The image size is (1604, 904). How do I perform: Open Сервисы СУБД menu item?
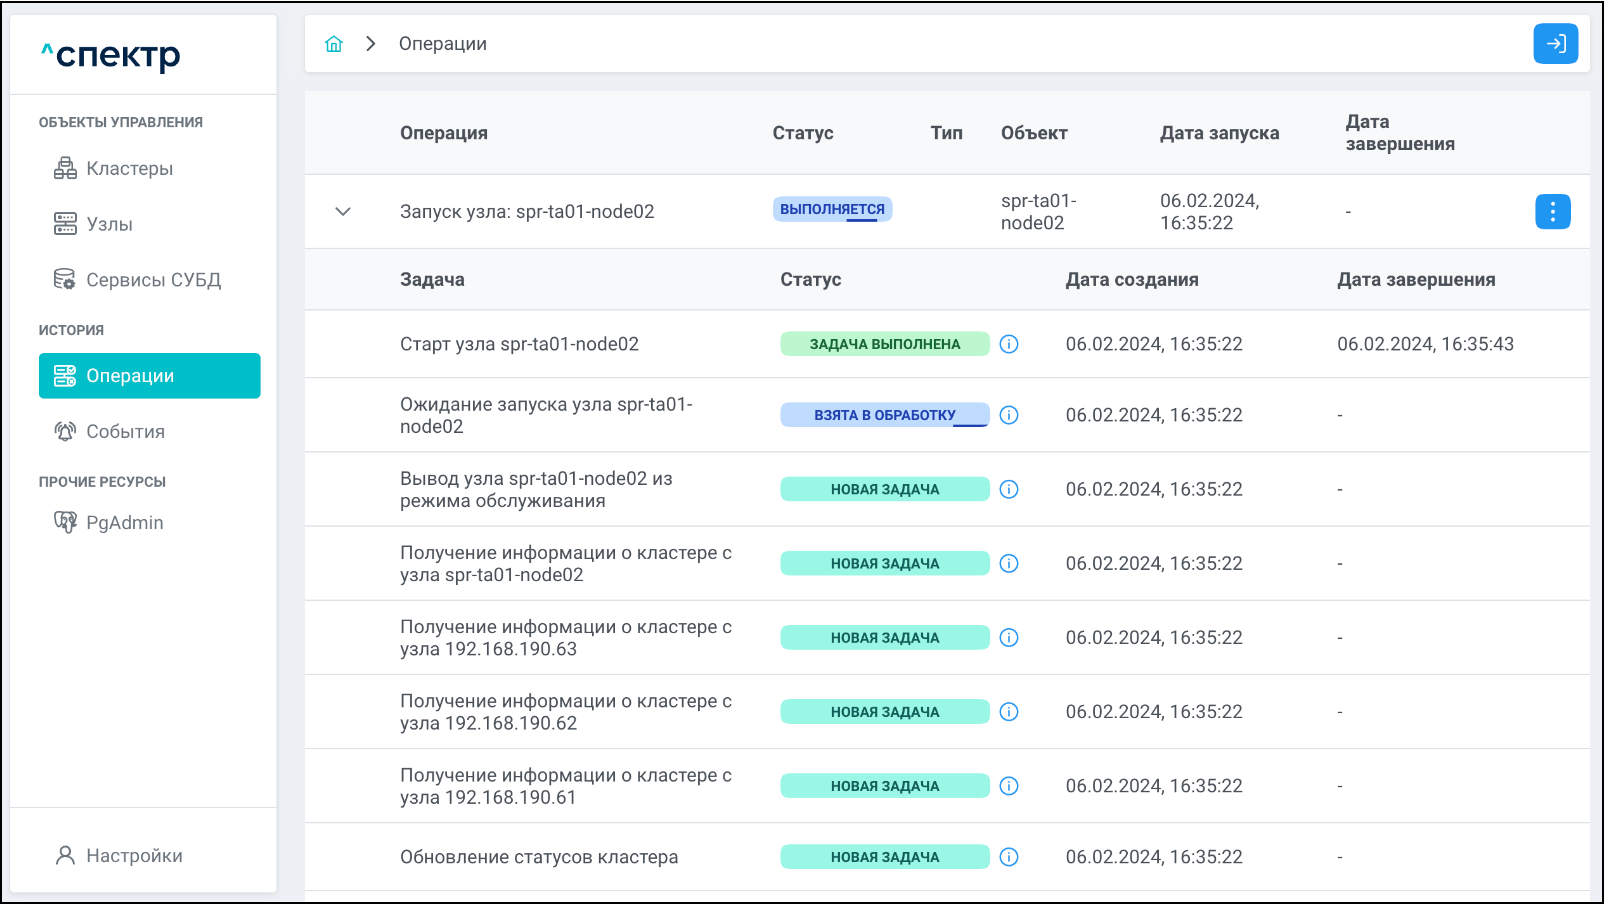point(152,281)
